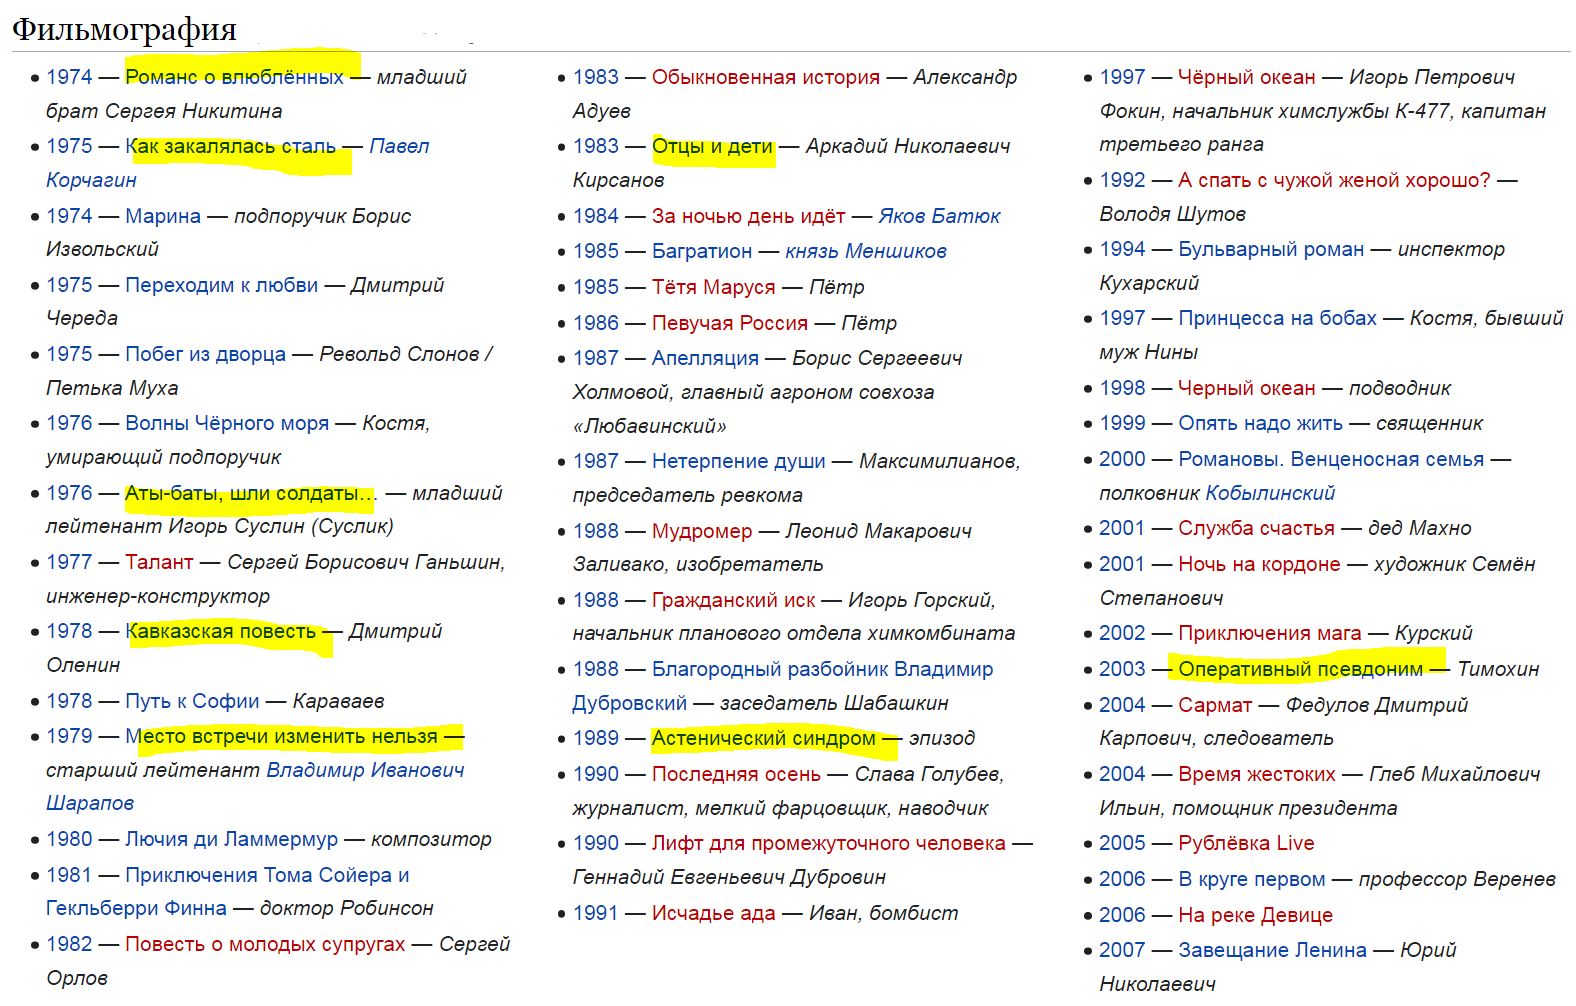Viewport: 1576px width, 1006px height.
Task: Click the Нетерпение души link
Action: [739, 461]
